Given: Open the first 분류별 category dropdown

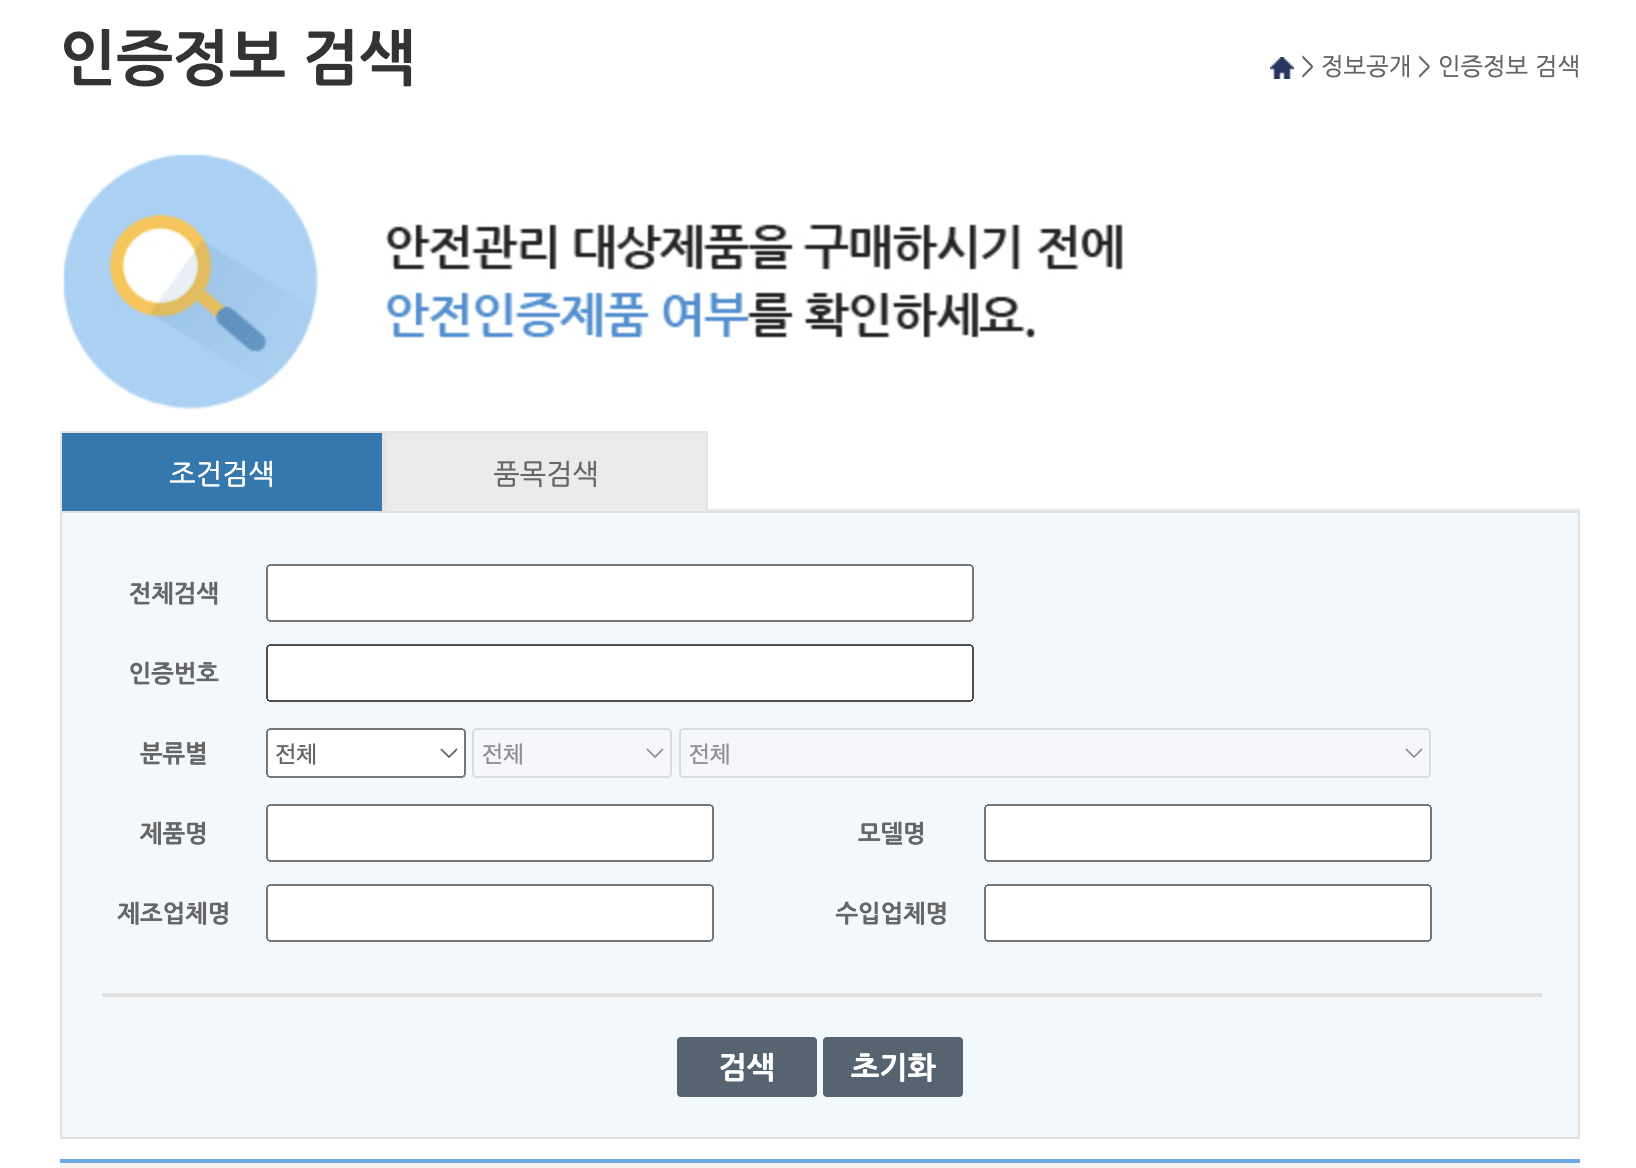Looking at the screenshot, I should click(x=365, y=753).
